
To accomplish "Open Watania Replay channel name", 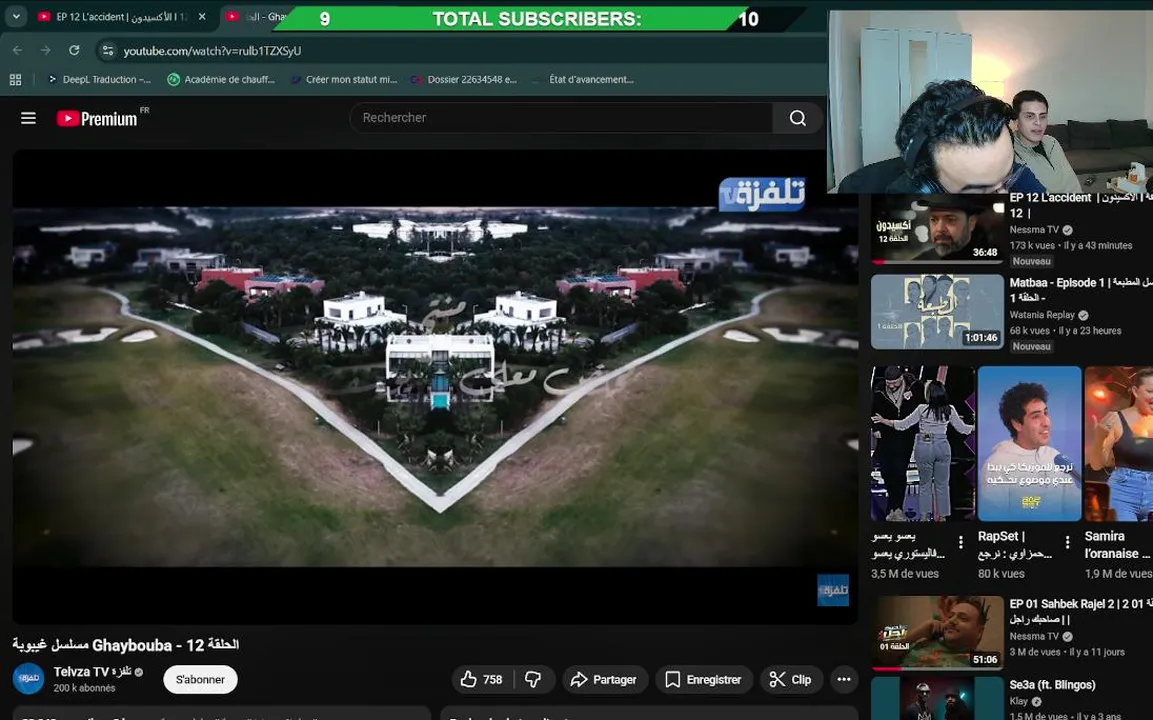I will [1042, 315].
